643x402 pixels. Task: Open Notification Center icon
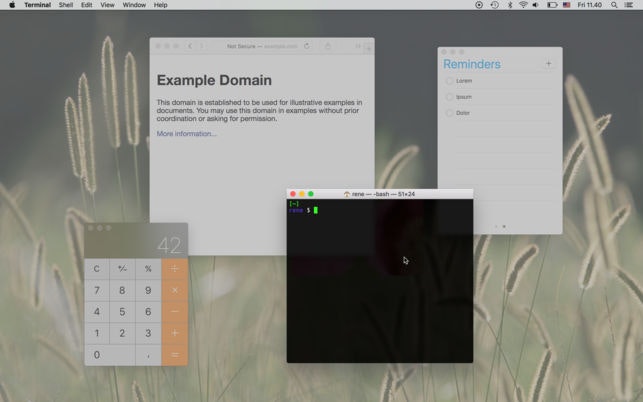coord(629,5)
